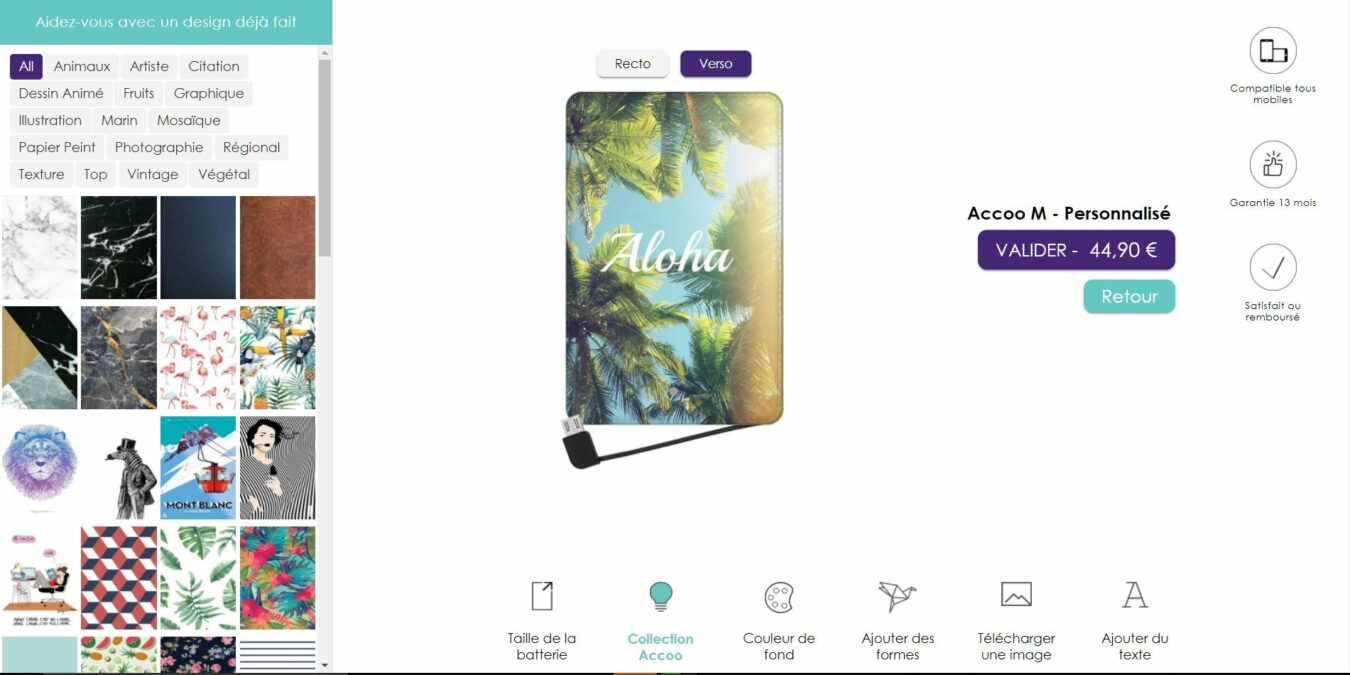
Task: Click the Ajouter des formes origami icon
Action: (897, 596)
